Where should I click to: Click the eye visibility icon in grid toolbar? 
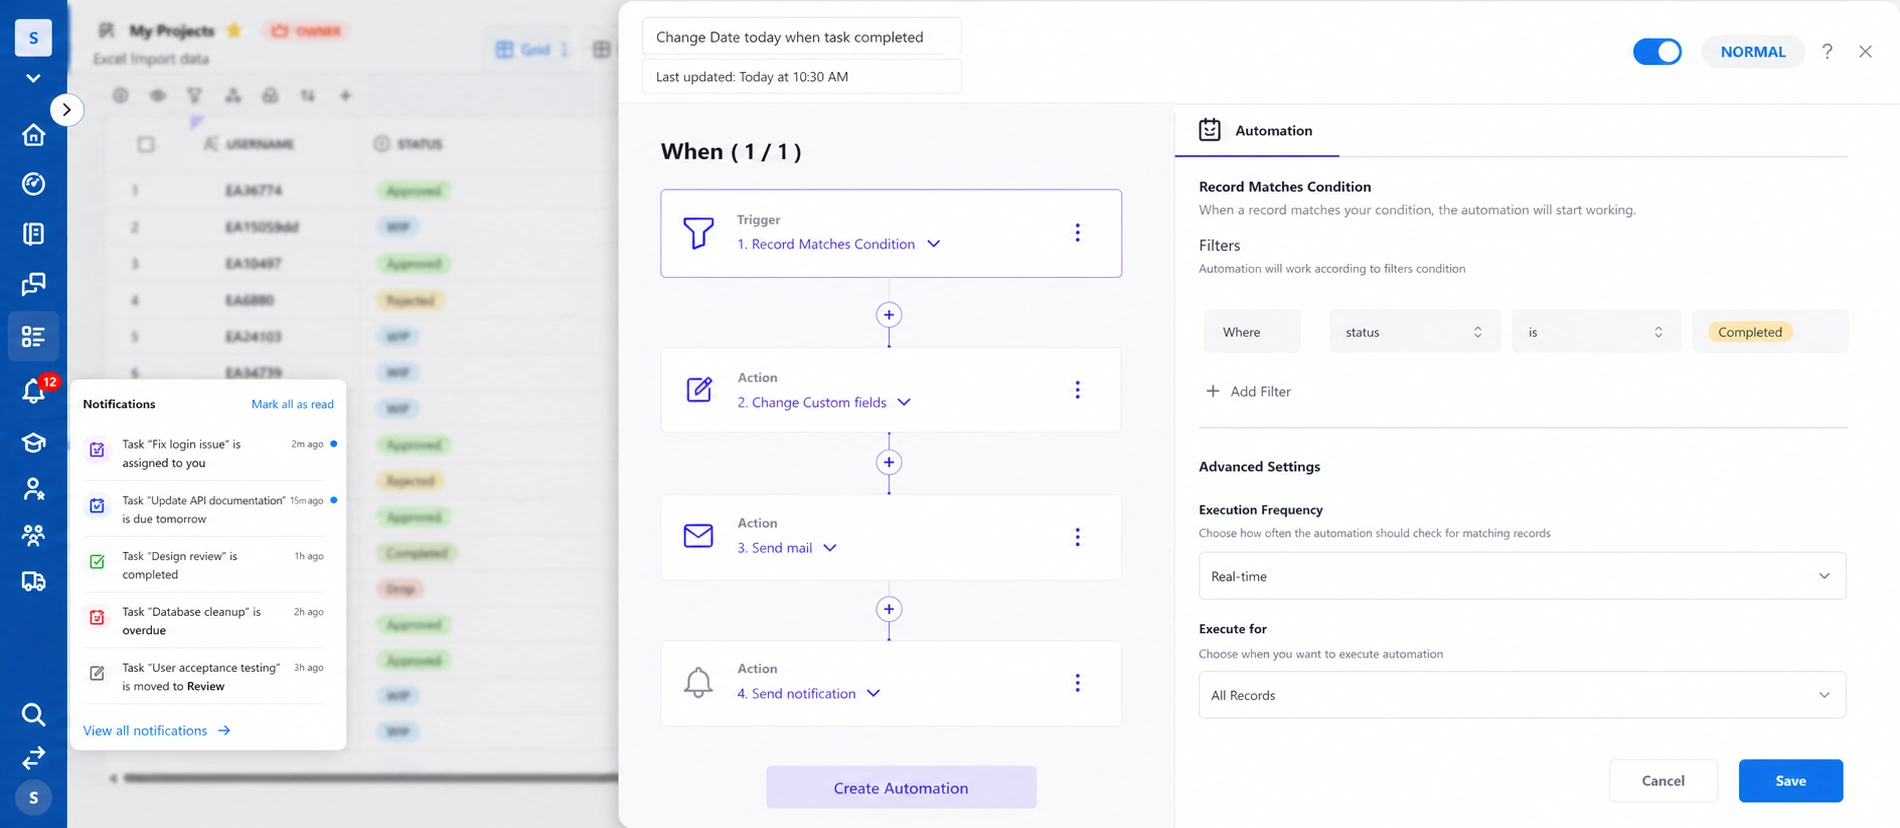(158, 95)
